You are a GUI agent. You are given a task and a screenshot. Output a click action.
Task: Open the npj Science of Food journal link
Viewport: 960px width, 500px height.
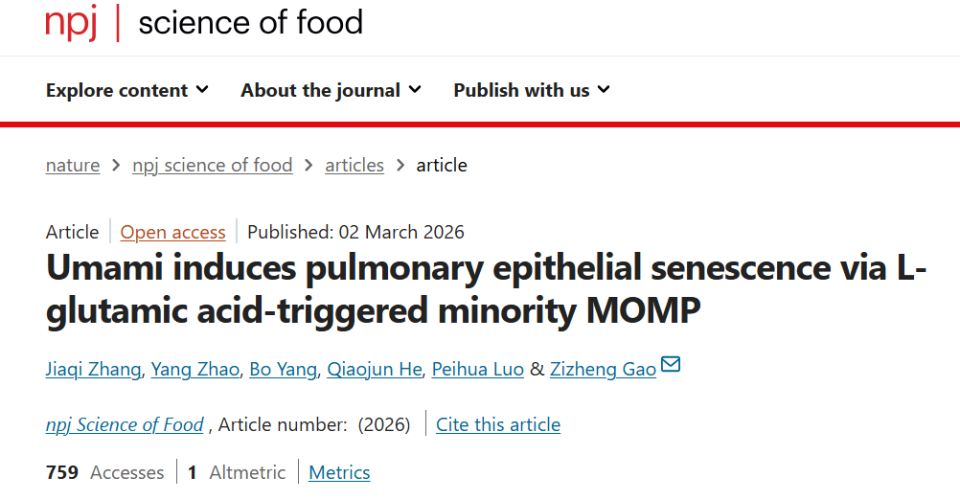point(124,424)
